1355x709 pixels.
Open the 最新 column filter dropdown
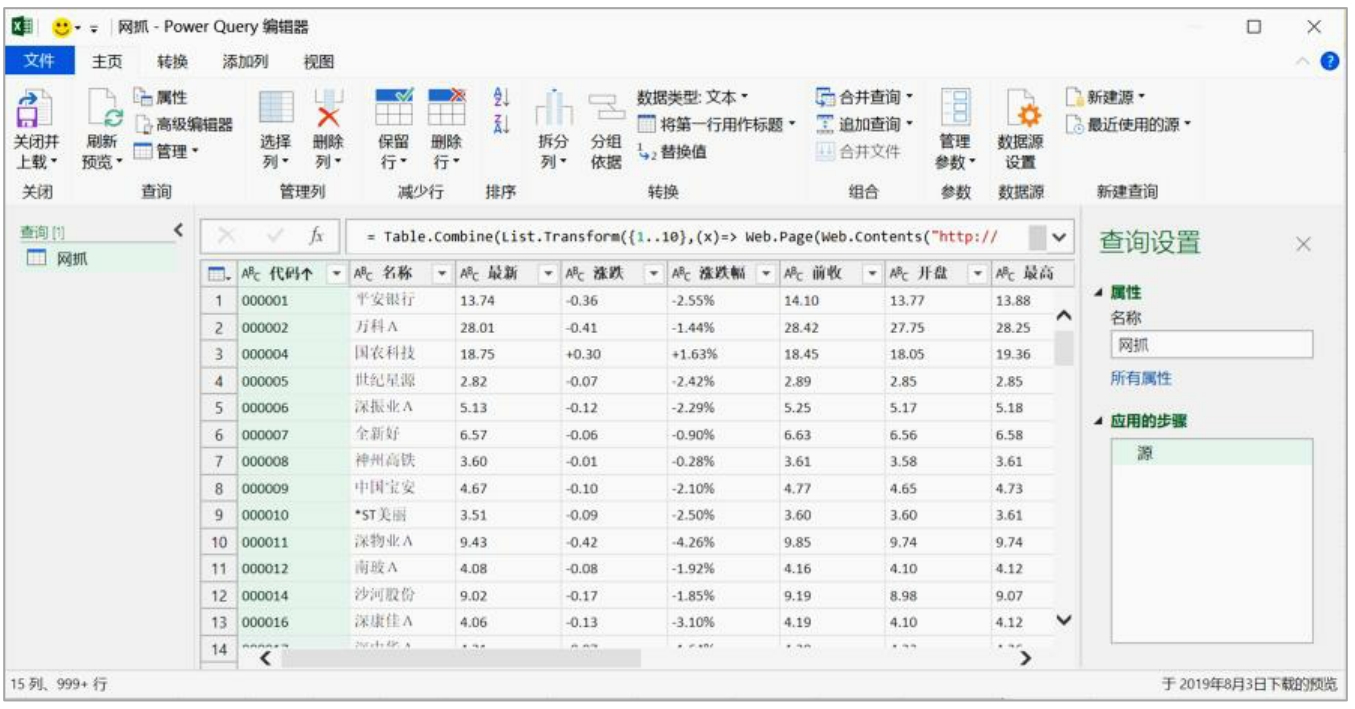[547, 273]
